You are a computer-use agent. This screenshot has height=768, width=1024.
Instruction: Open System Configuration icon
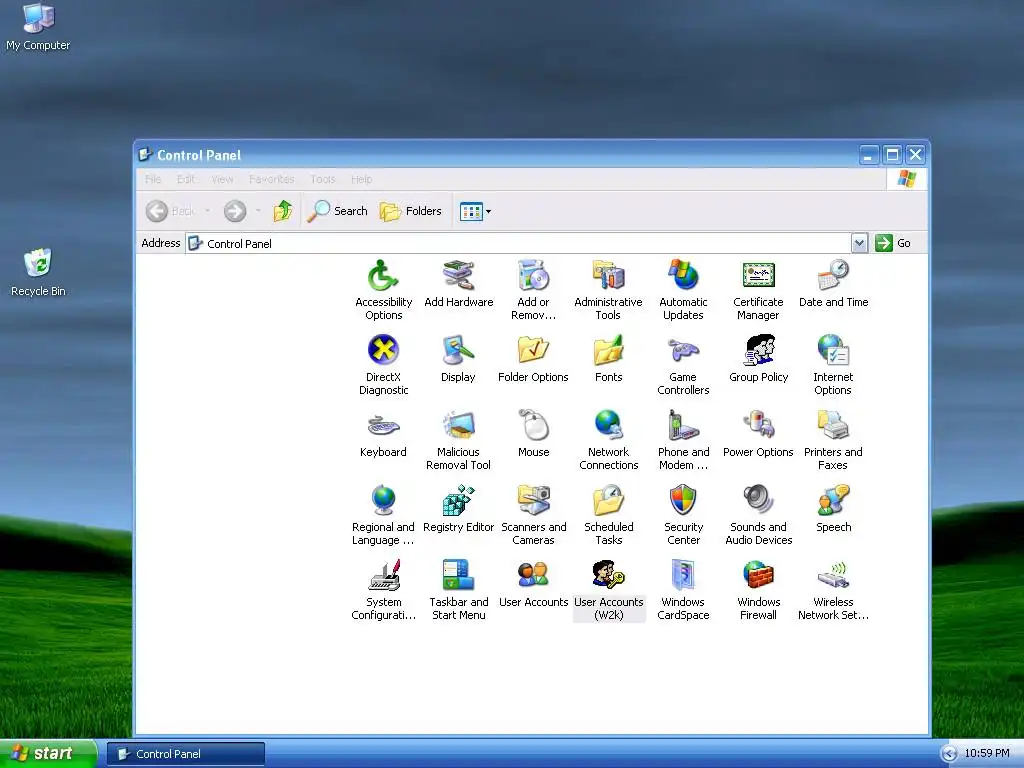point(383,590)
